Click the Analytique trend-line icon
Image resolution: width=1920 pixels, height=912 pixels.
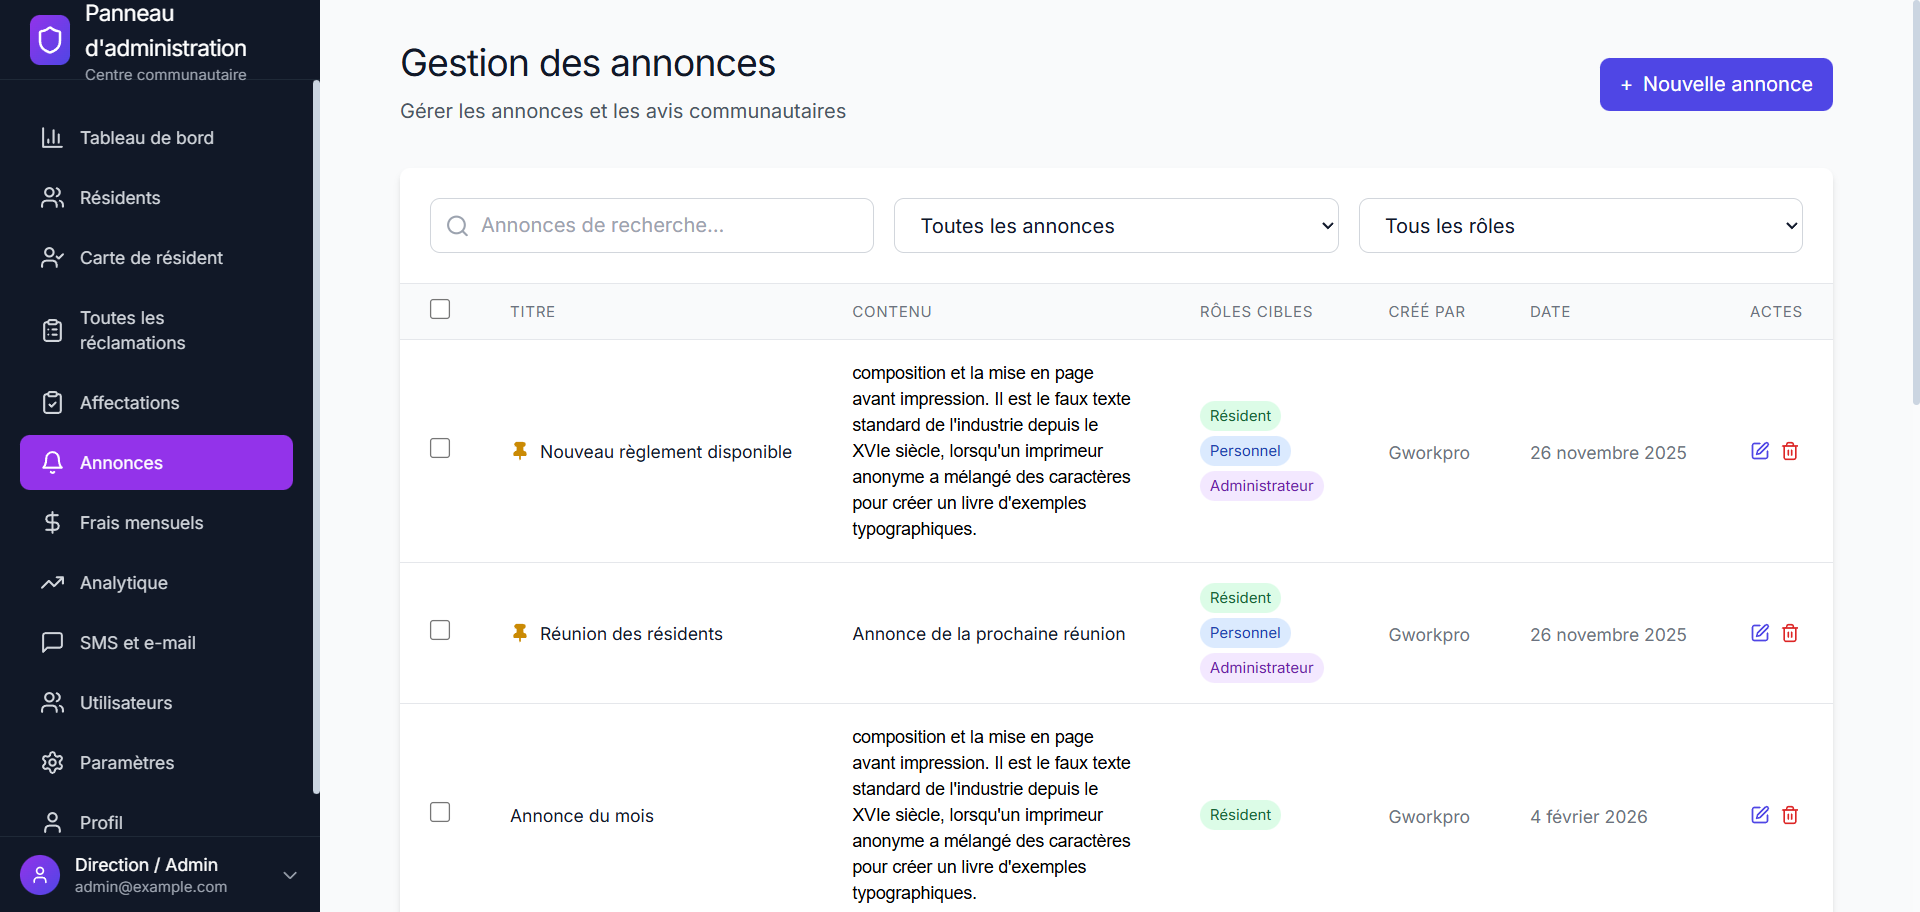(52, 583)
